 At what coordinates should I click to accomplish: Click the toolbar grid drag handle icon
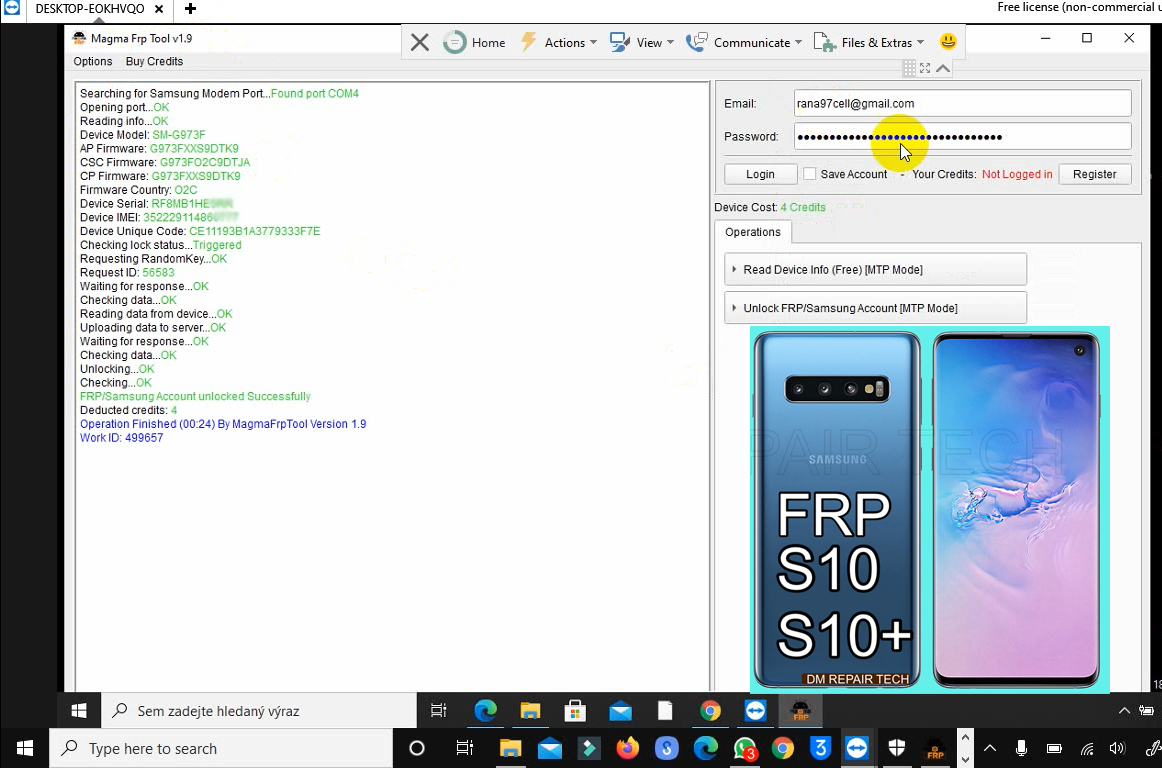[909, 68]
